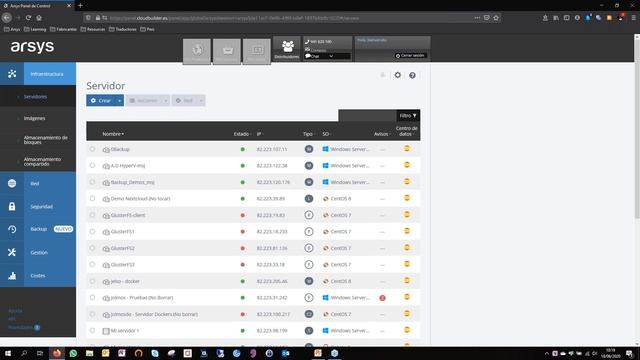Sort table by Centro de datos column

point(406,131)
